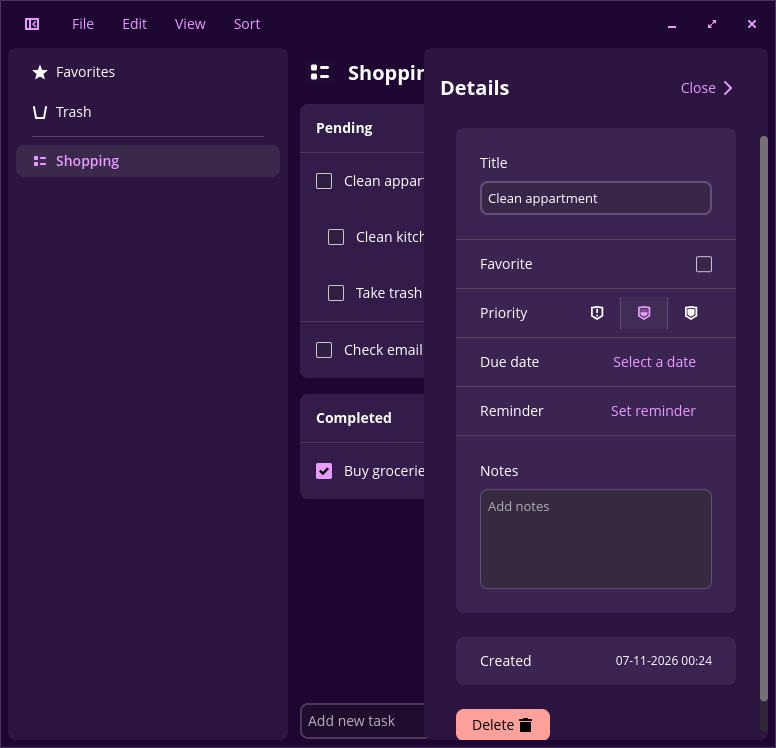
Task: Delete the current task
Action: coord(503,725)
